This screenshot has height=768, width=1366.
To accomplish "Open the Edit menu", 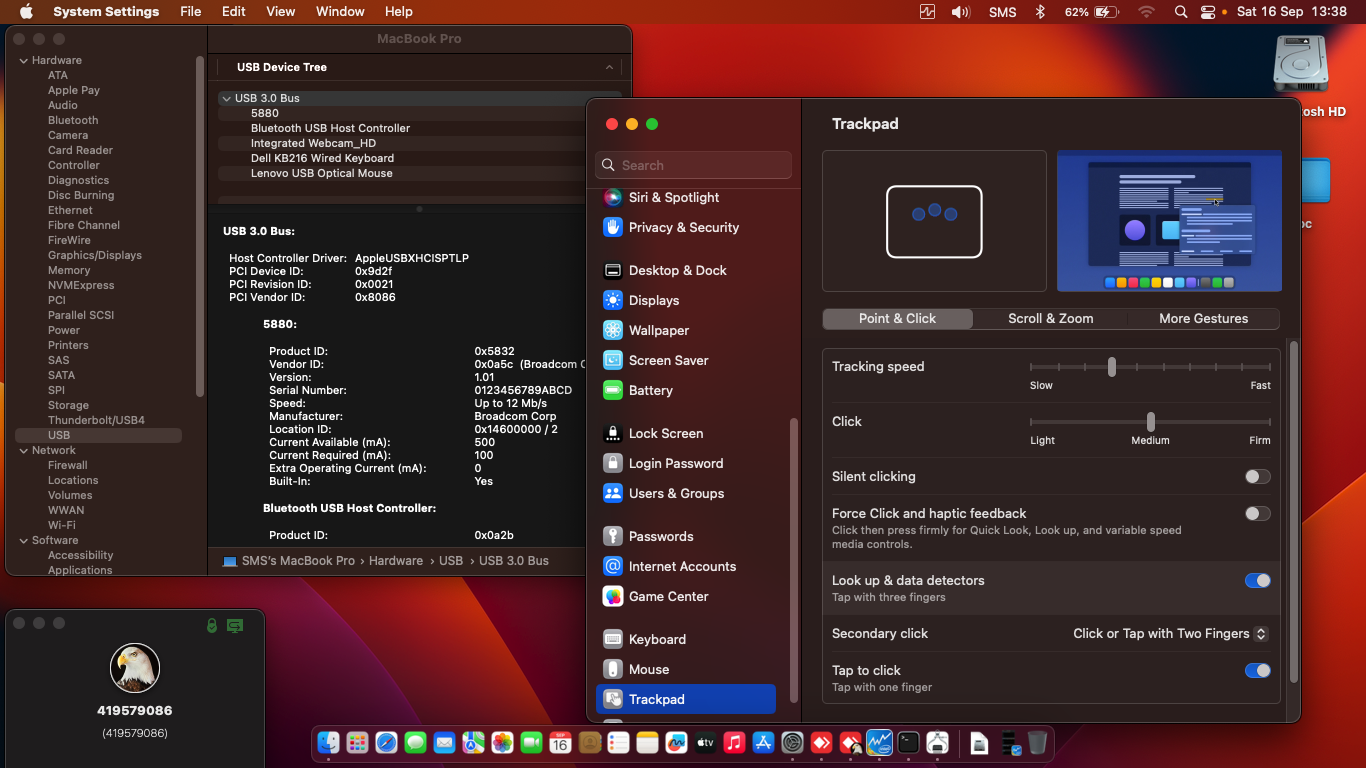I will tap(234, 12).
